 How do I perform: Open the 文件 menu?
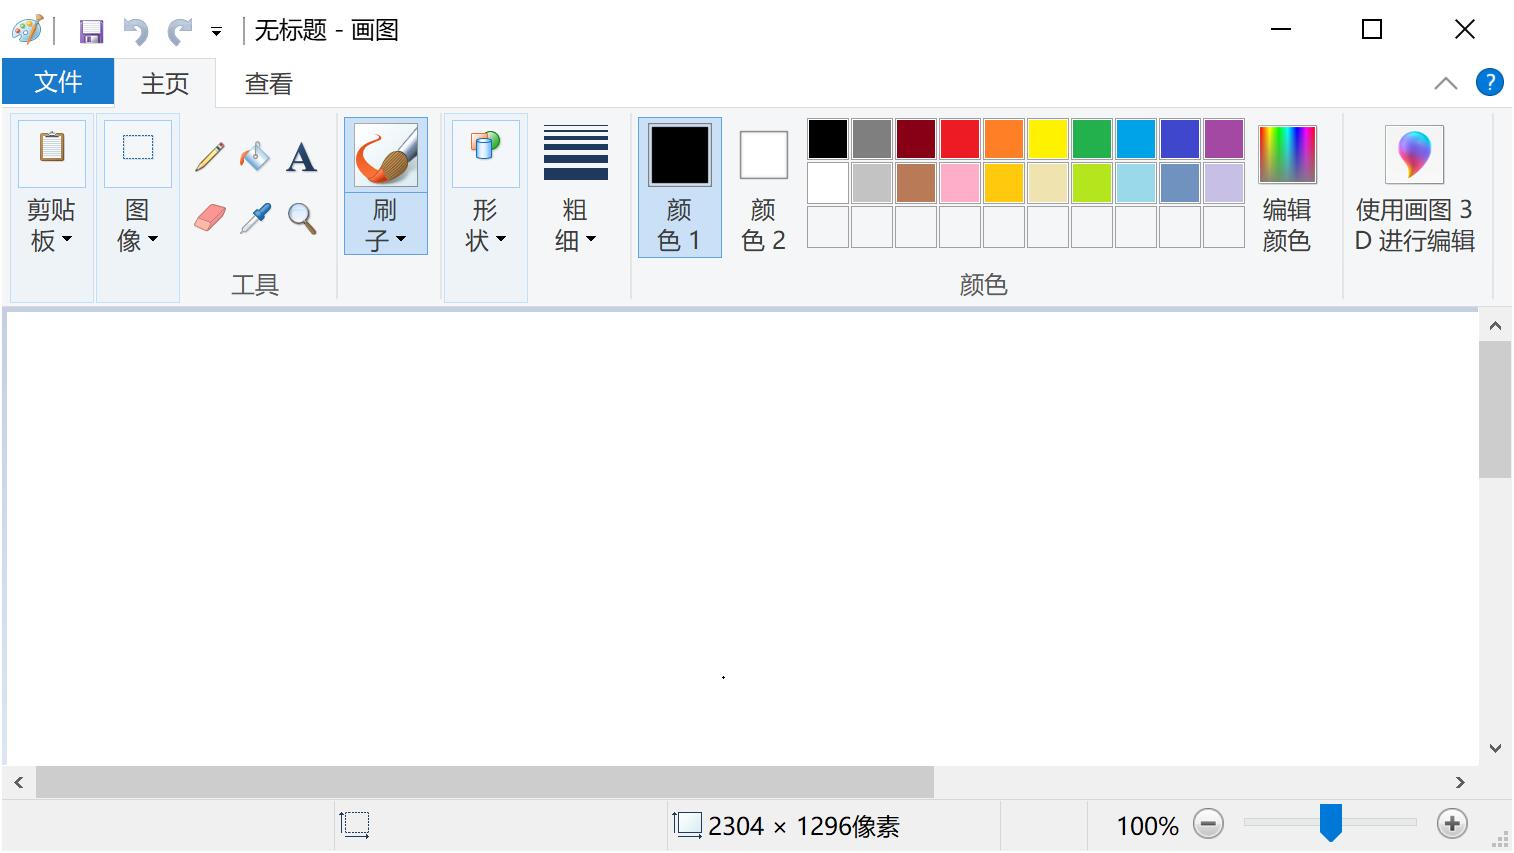pyautogui.click(x=58, y=82)
